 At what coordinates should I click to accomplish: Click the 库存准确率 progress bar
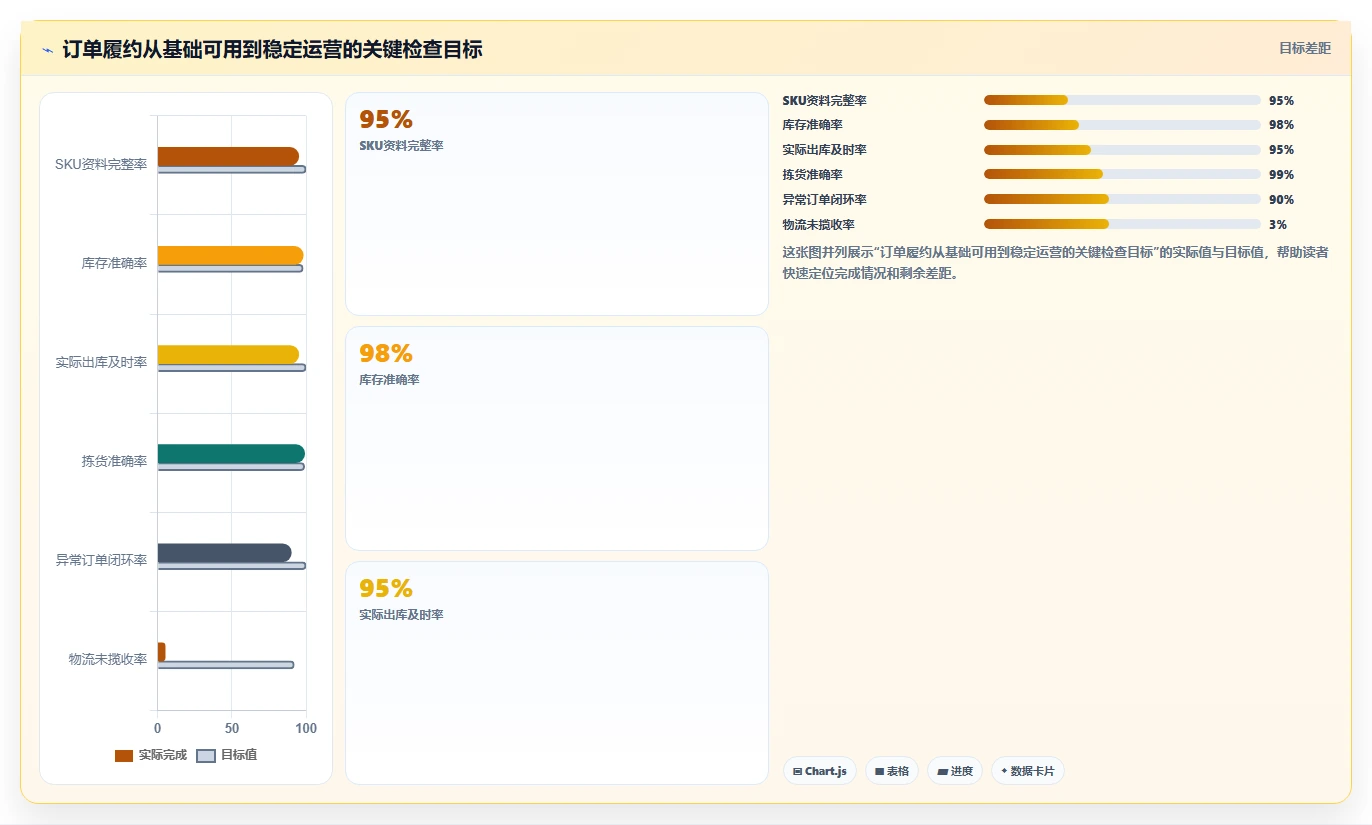1122,125
